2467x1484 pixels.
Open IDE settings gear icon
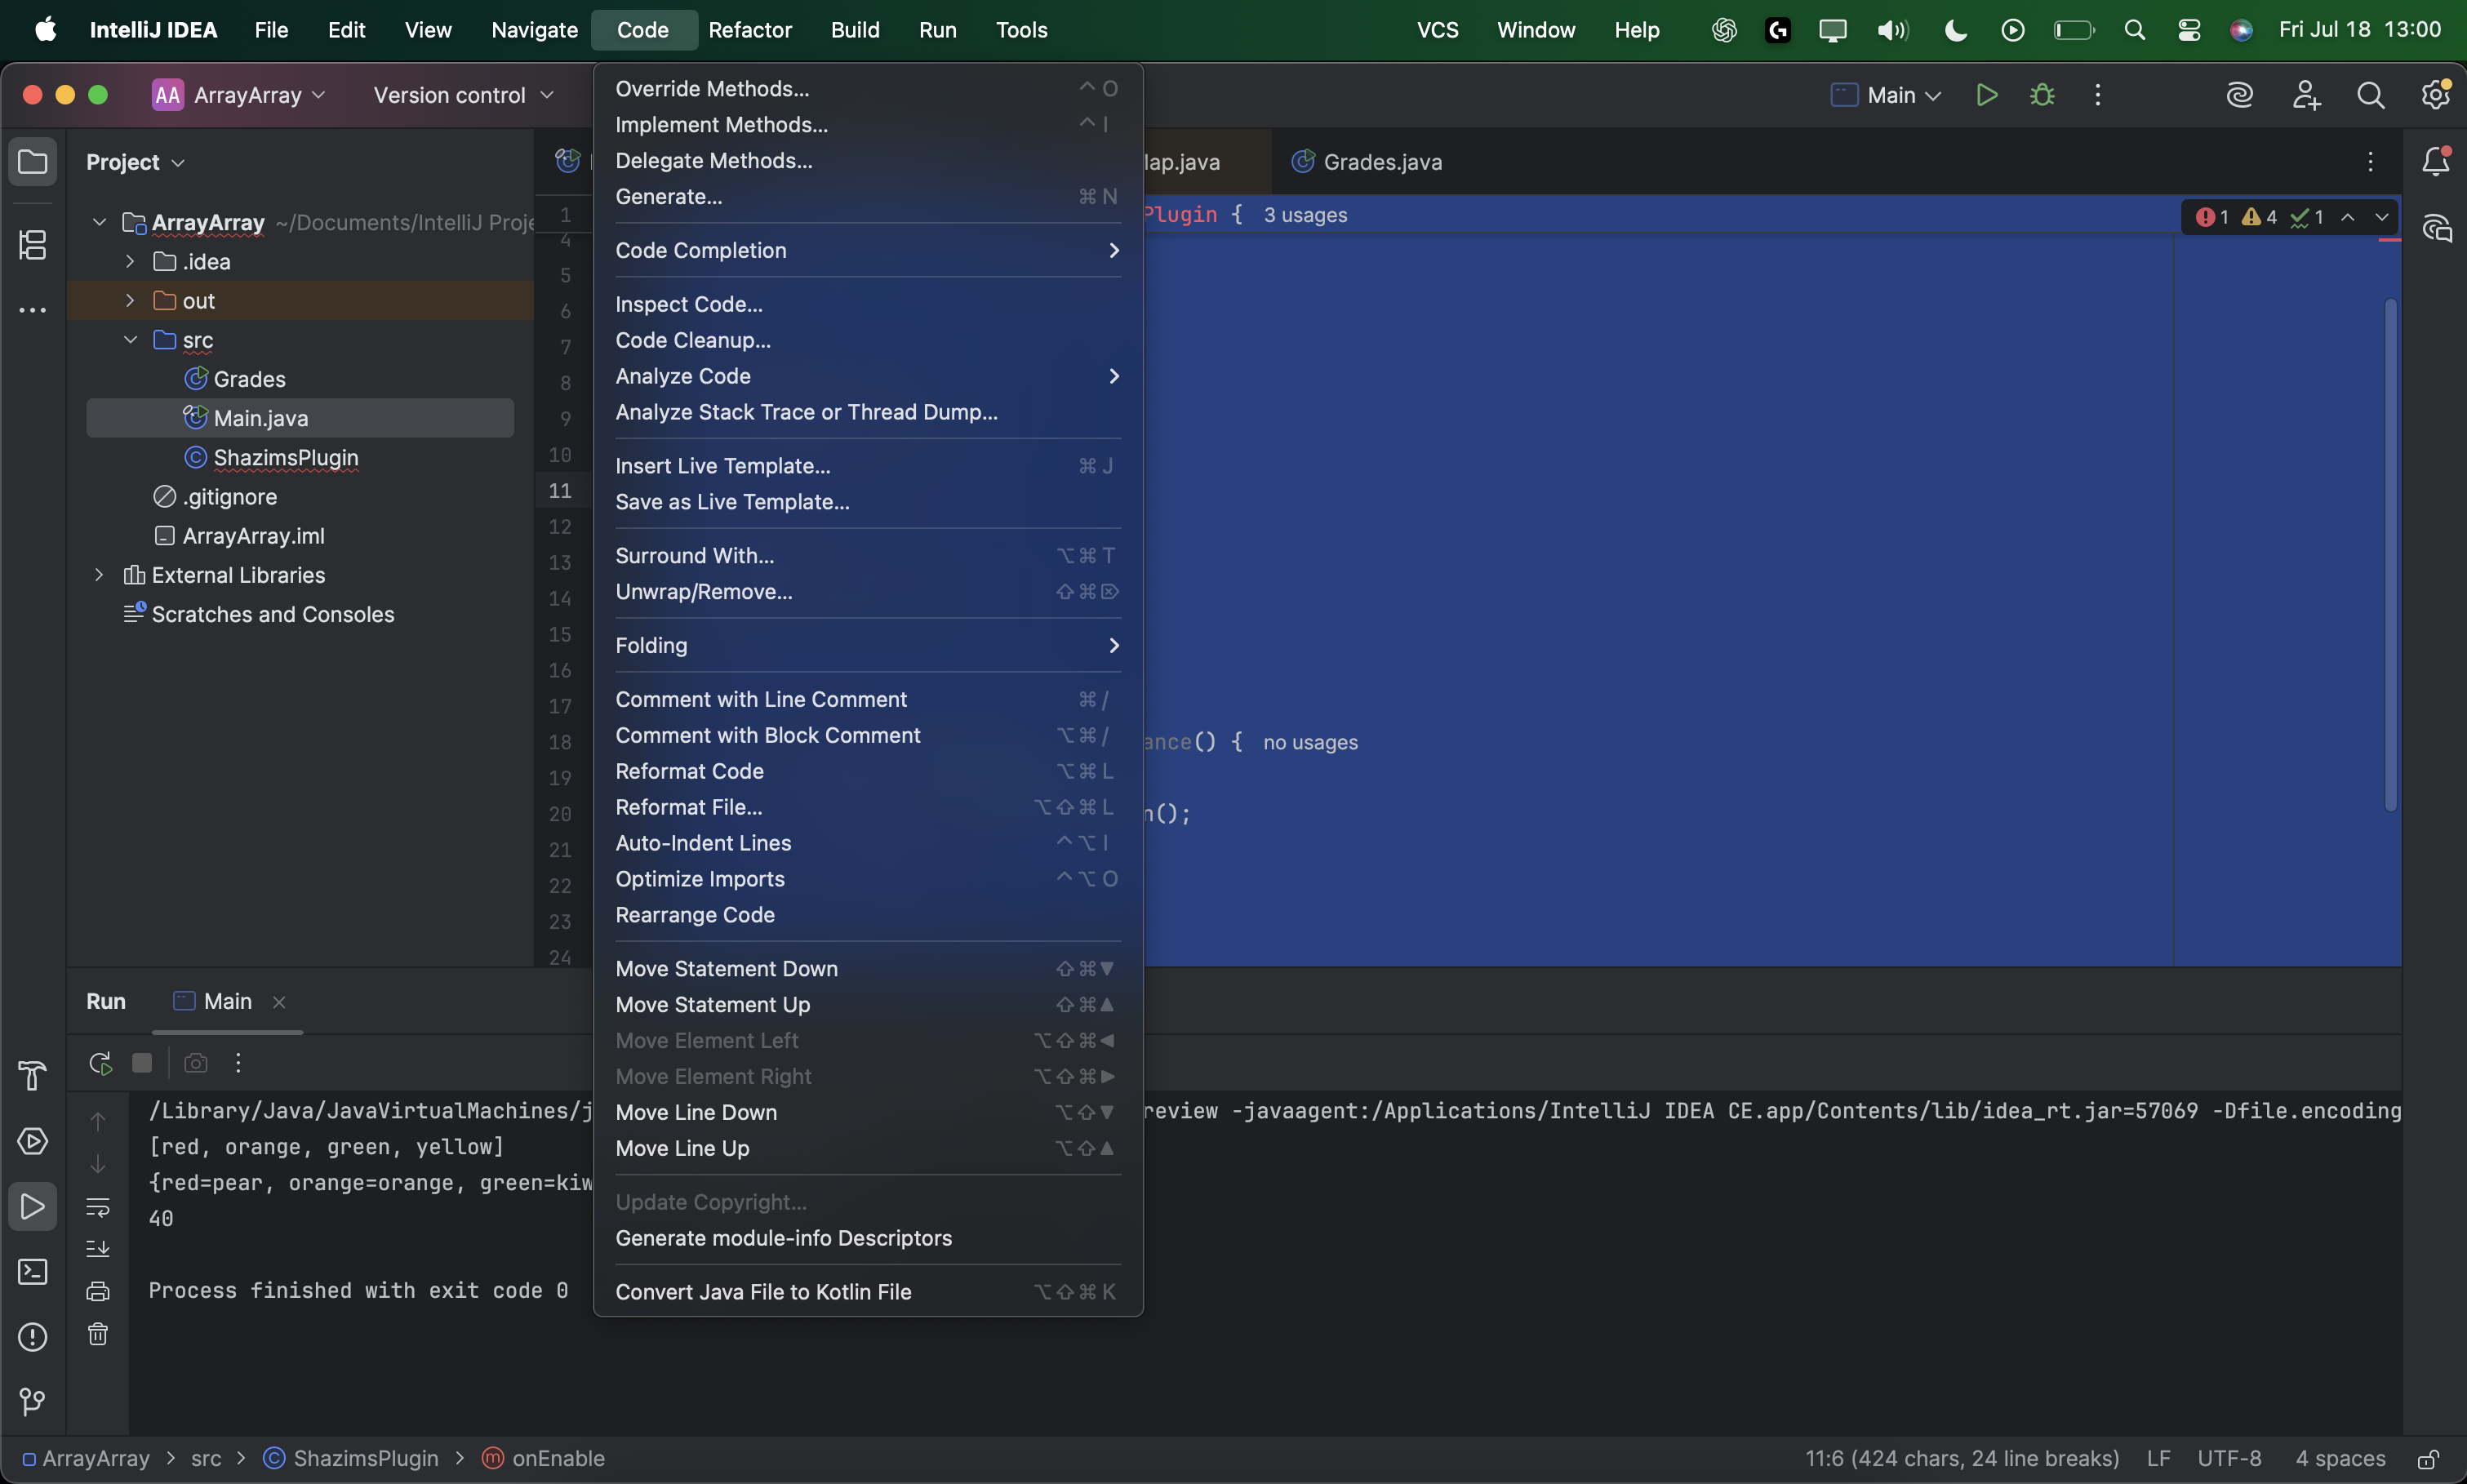pyautogui.click(x=2435, y=95)
